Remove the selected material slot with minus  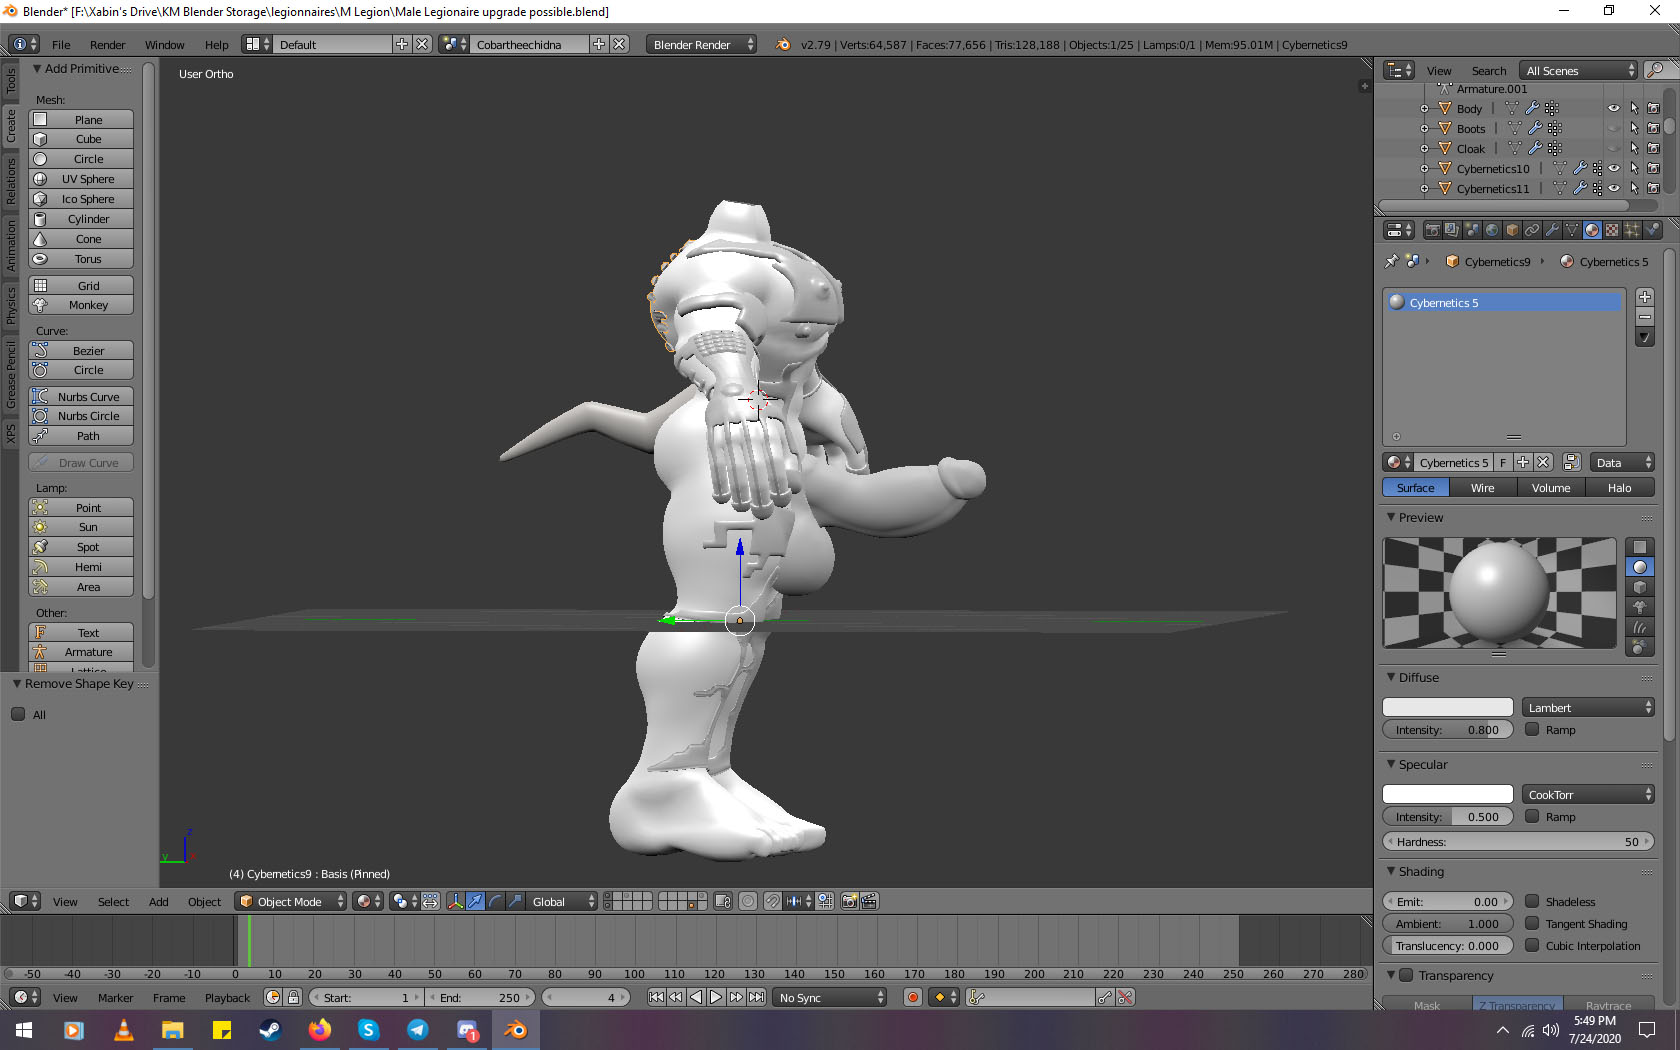point(1645,316)
